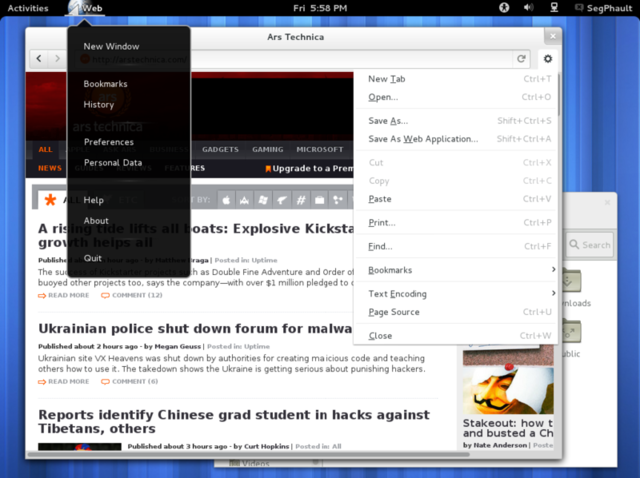Expand the Bookmarks submenu in gear menu
The height and width of the screenshot is (478, 640).
pyautogui.click(x=456, y=270)
